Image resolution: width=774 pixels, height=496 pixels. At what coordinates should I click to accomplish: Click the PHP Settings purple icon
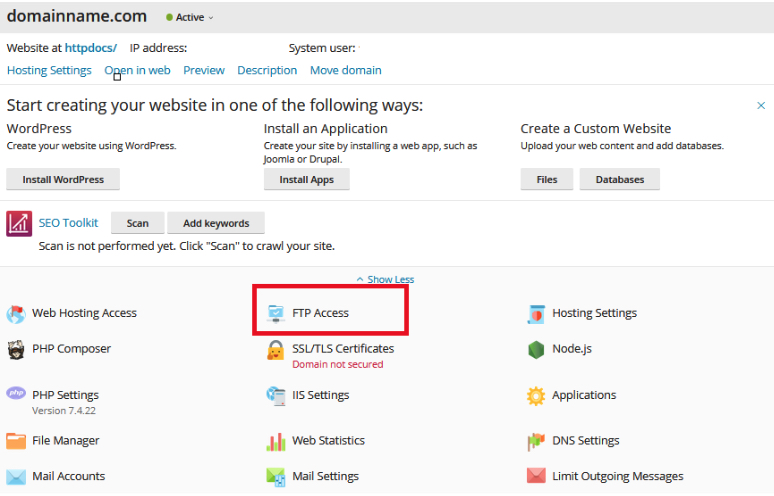tap(16, 393)
